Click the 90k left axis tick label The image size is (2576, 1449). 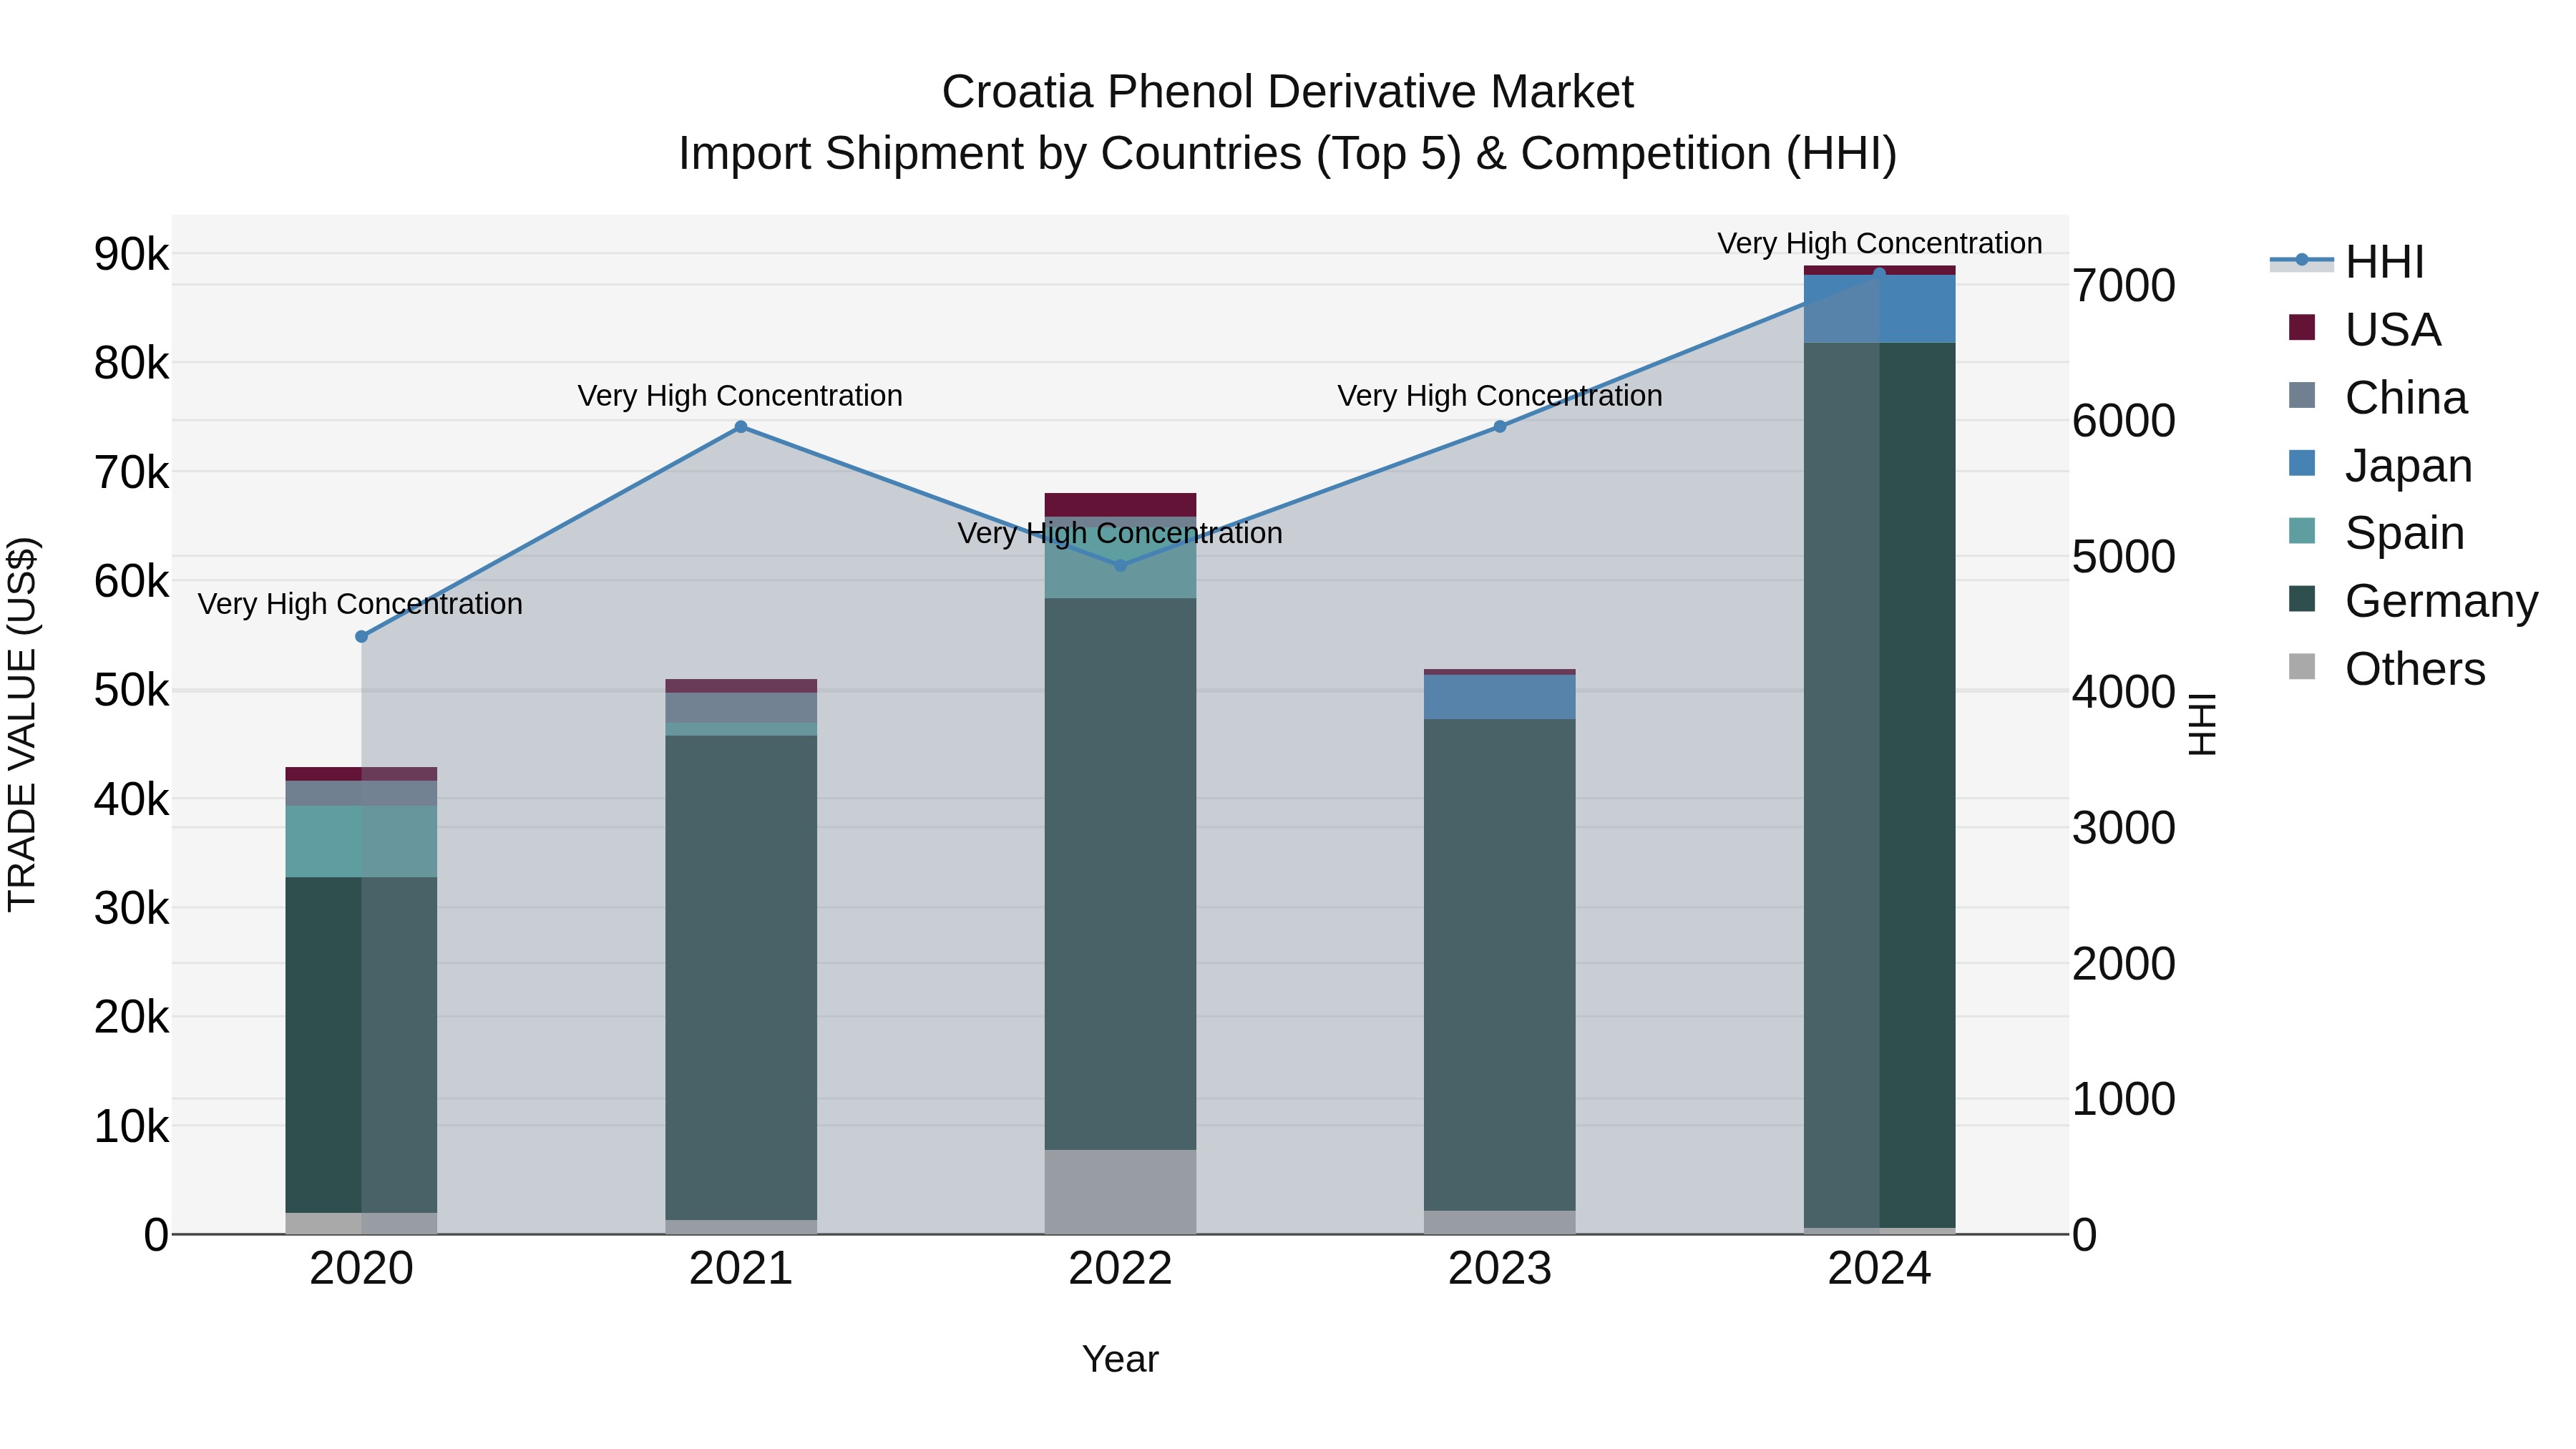coord(132,255)
